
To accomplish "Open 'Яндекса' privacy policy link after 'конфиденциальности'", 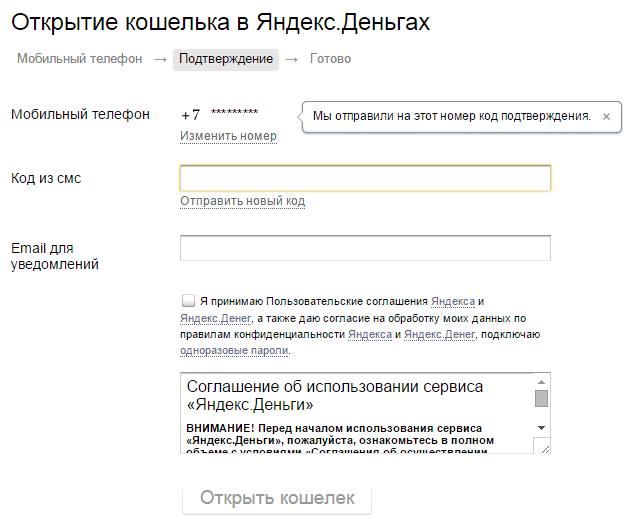I will click(x=370, y=334).
